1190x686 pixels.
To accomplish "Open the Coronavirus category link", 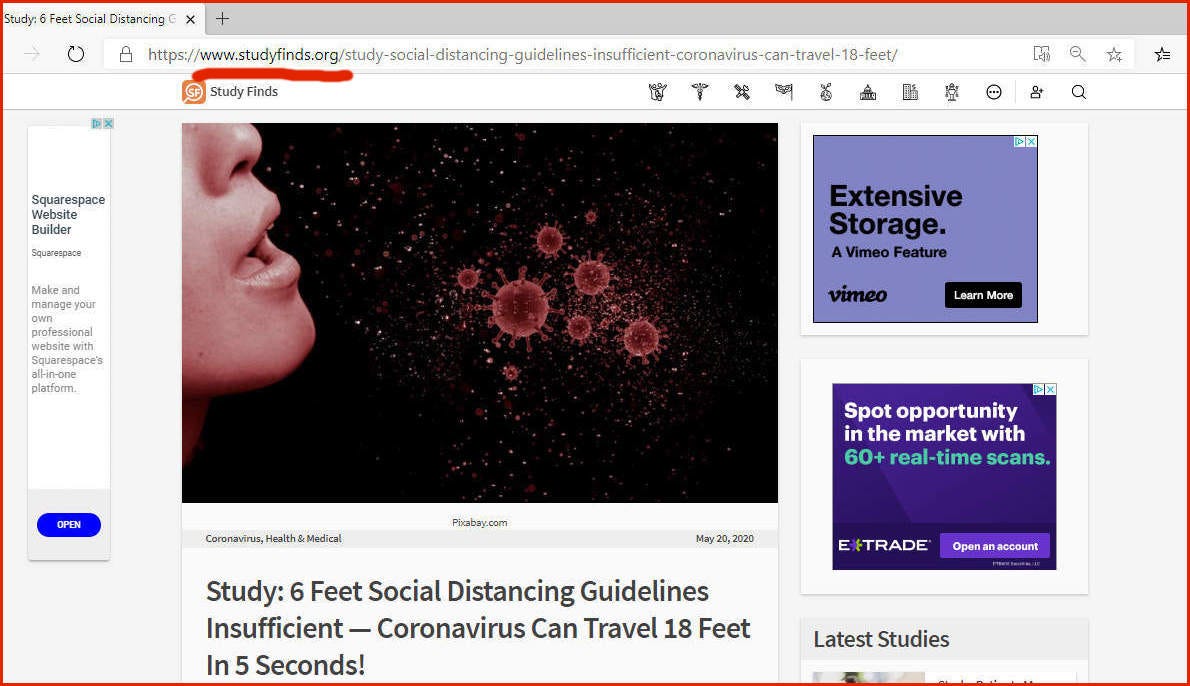I will [x=233, y=539].
